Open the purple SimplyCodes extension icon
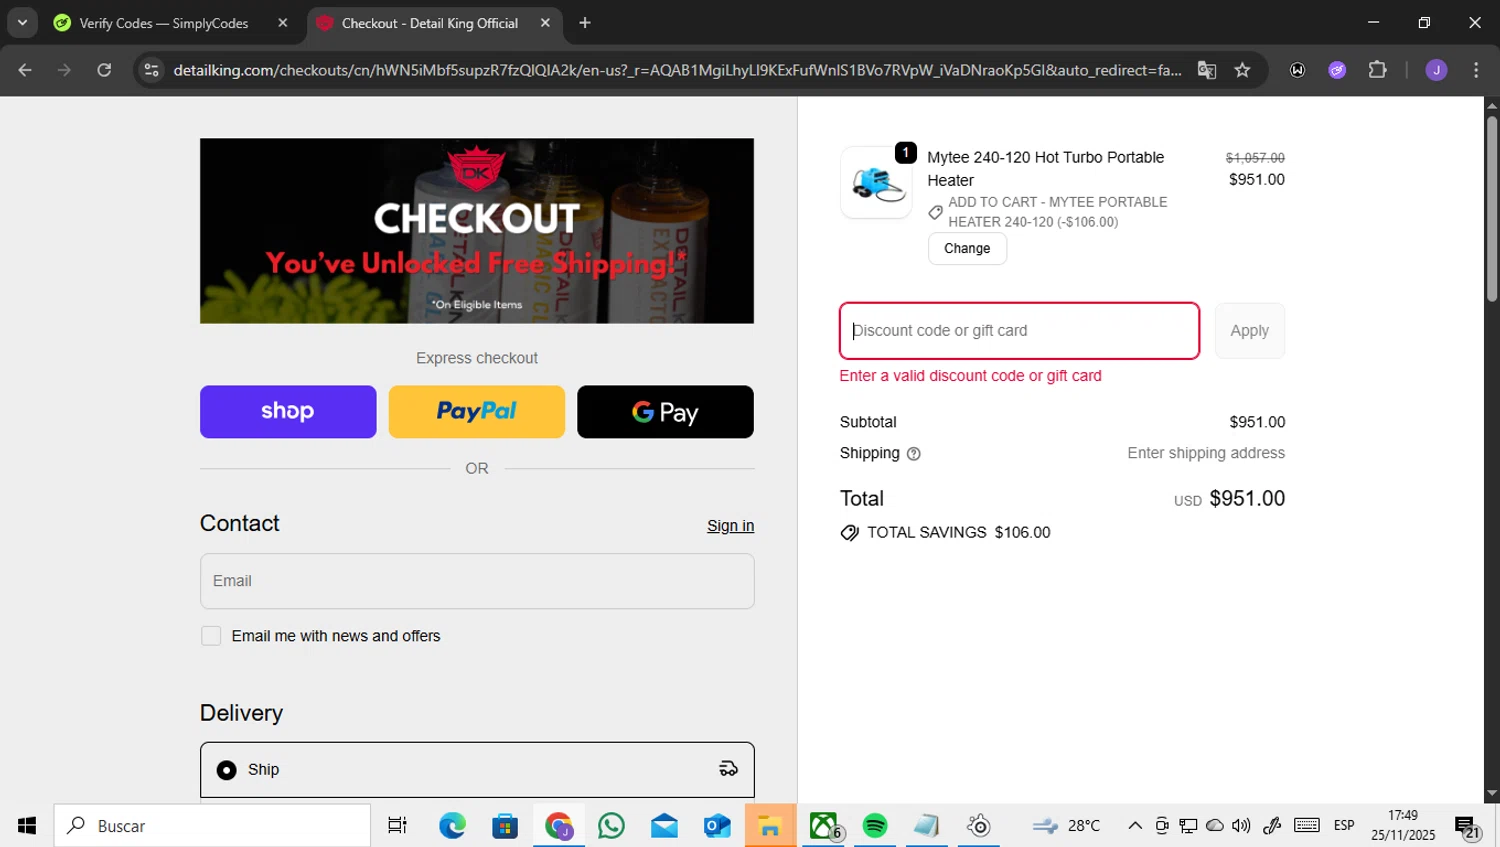 tap(1337, 70)
